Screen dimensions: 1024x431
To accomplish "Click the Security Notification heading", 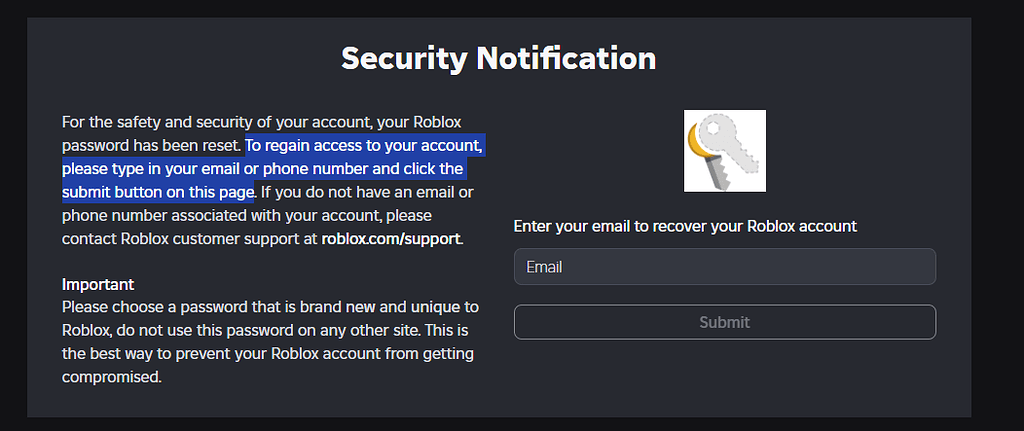I will coord(498,58).
